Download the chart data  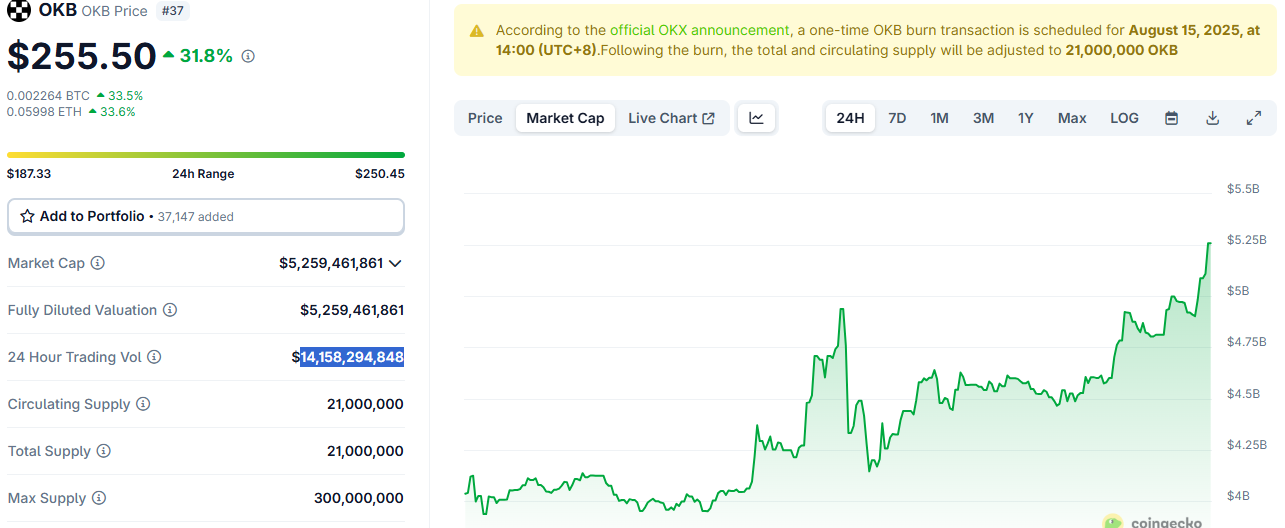click(x=1212, y=118)
